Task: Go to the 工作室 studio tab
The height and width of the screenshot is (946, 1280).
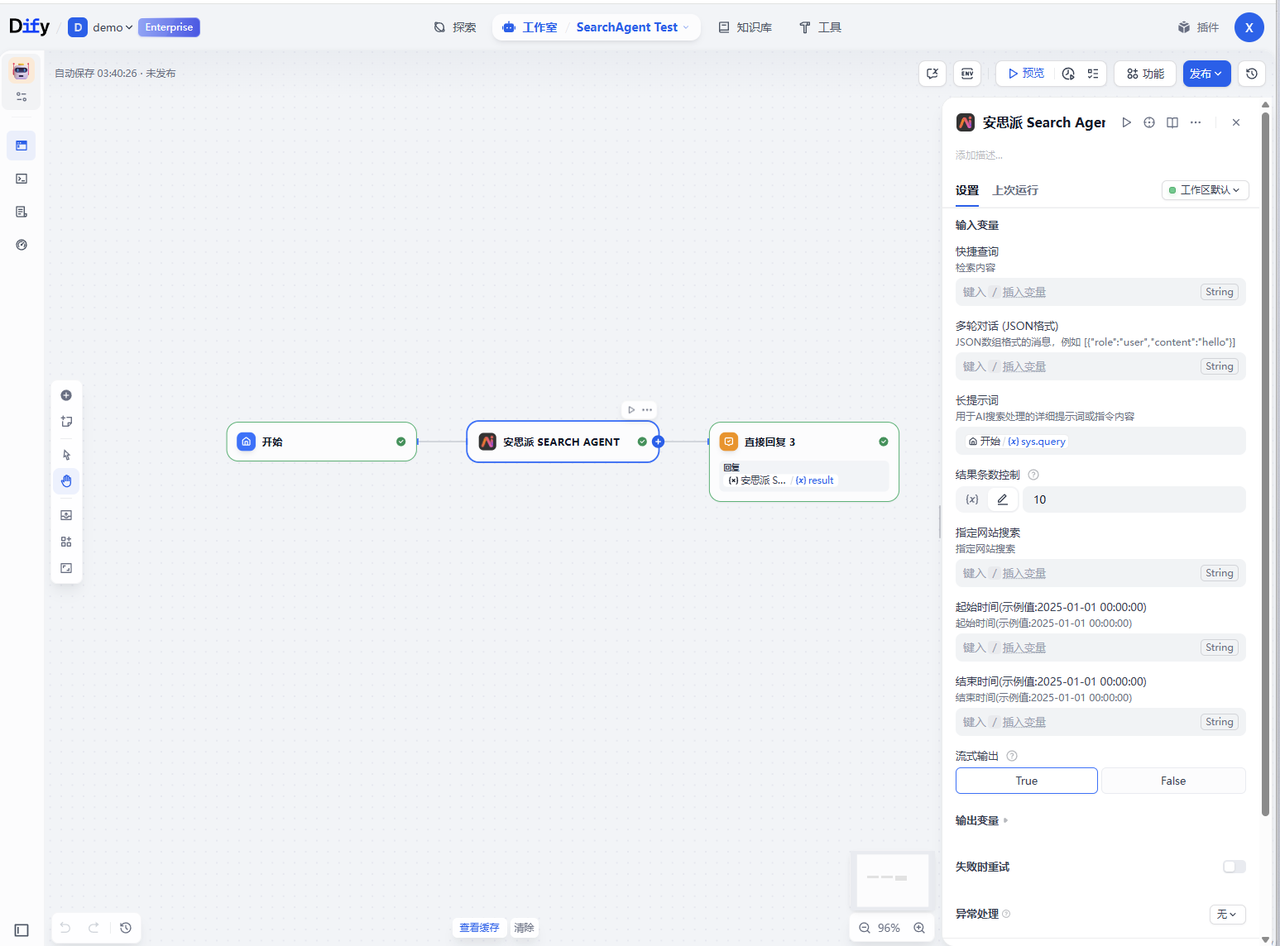Action: pos(530,27)
